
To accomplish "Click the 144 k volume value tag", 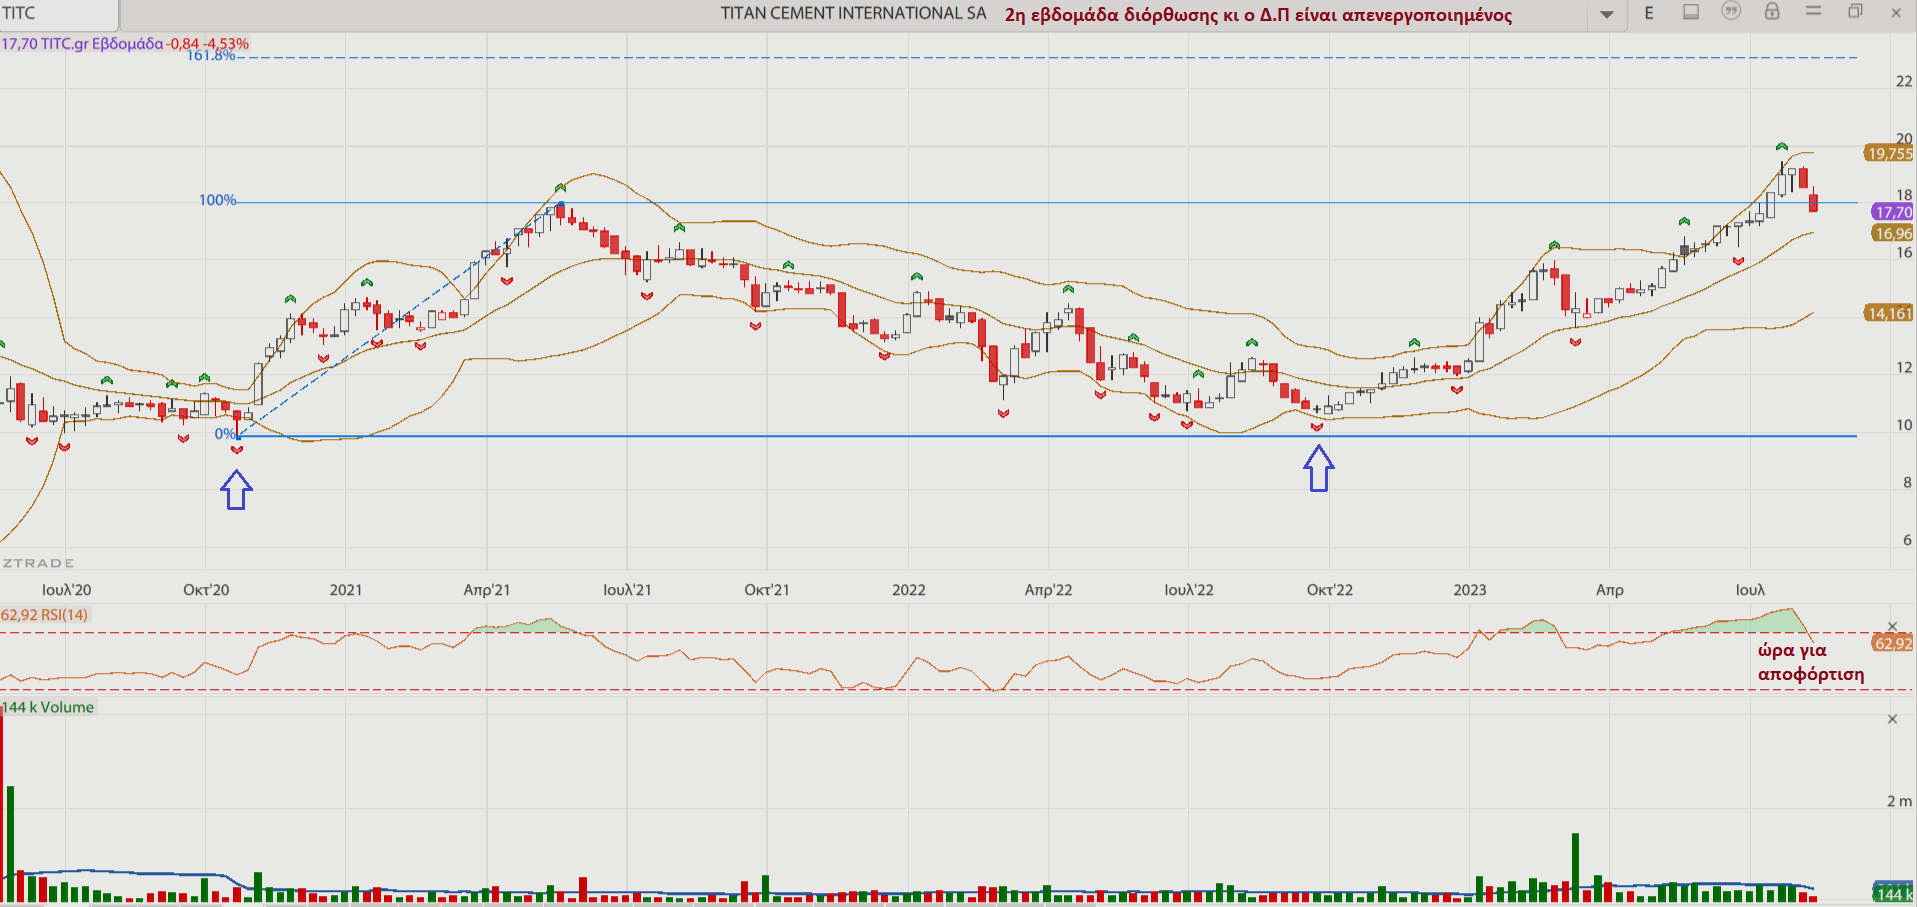I will [1893, 893].
